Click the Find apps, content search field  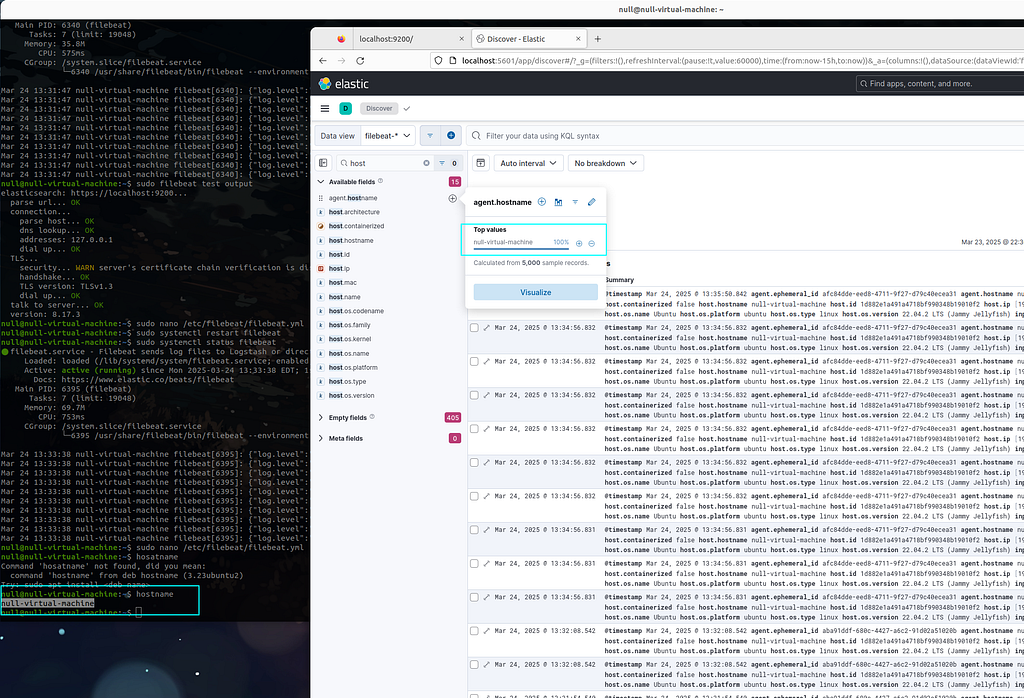point(940,84)
